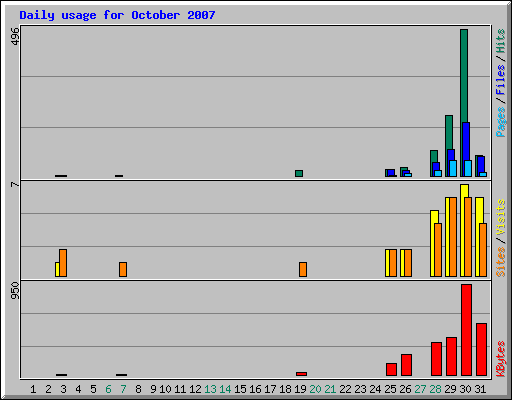Select the cyan Pages bar for day 30
Screen dimensions: 512x400
468,168
